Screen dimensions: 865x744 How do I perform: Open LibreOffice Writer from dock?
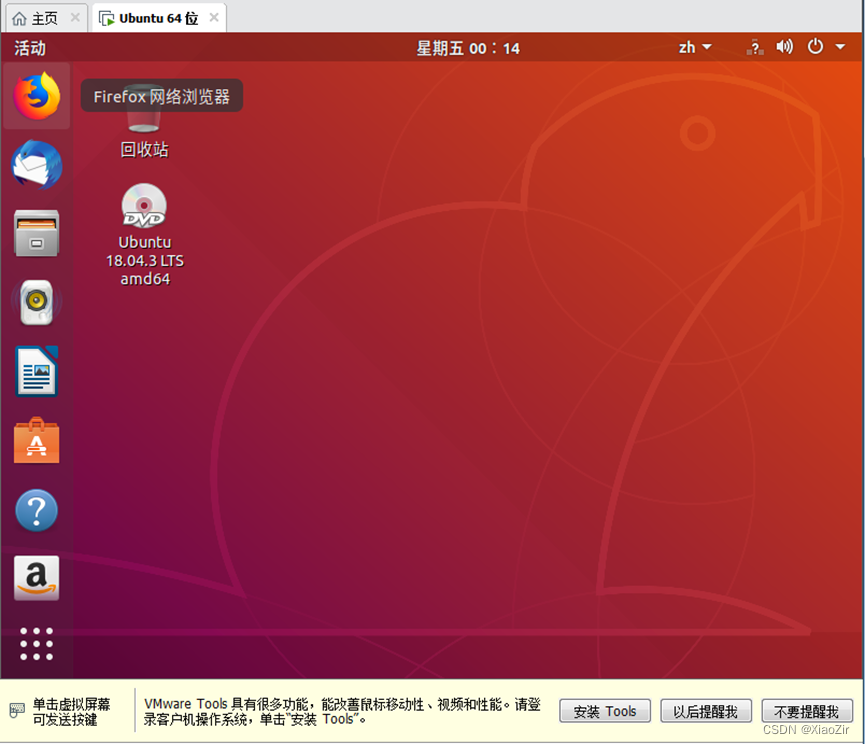coord(36,371)
